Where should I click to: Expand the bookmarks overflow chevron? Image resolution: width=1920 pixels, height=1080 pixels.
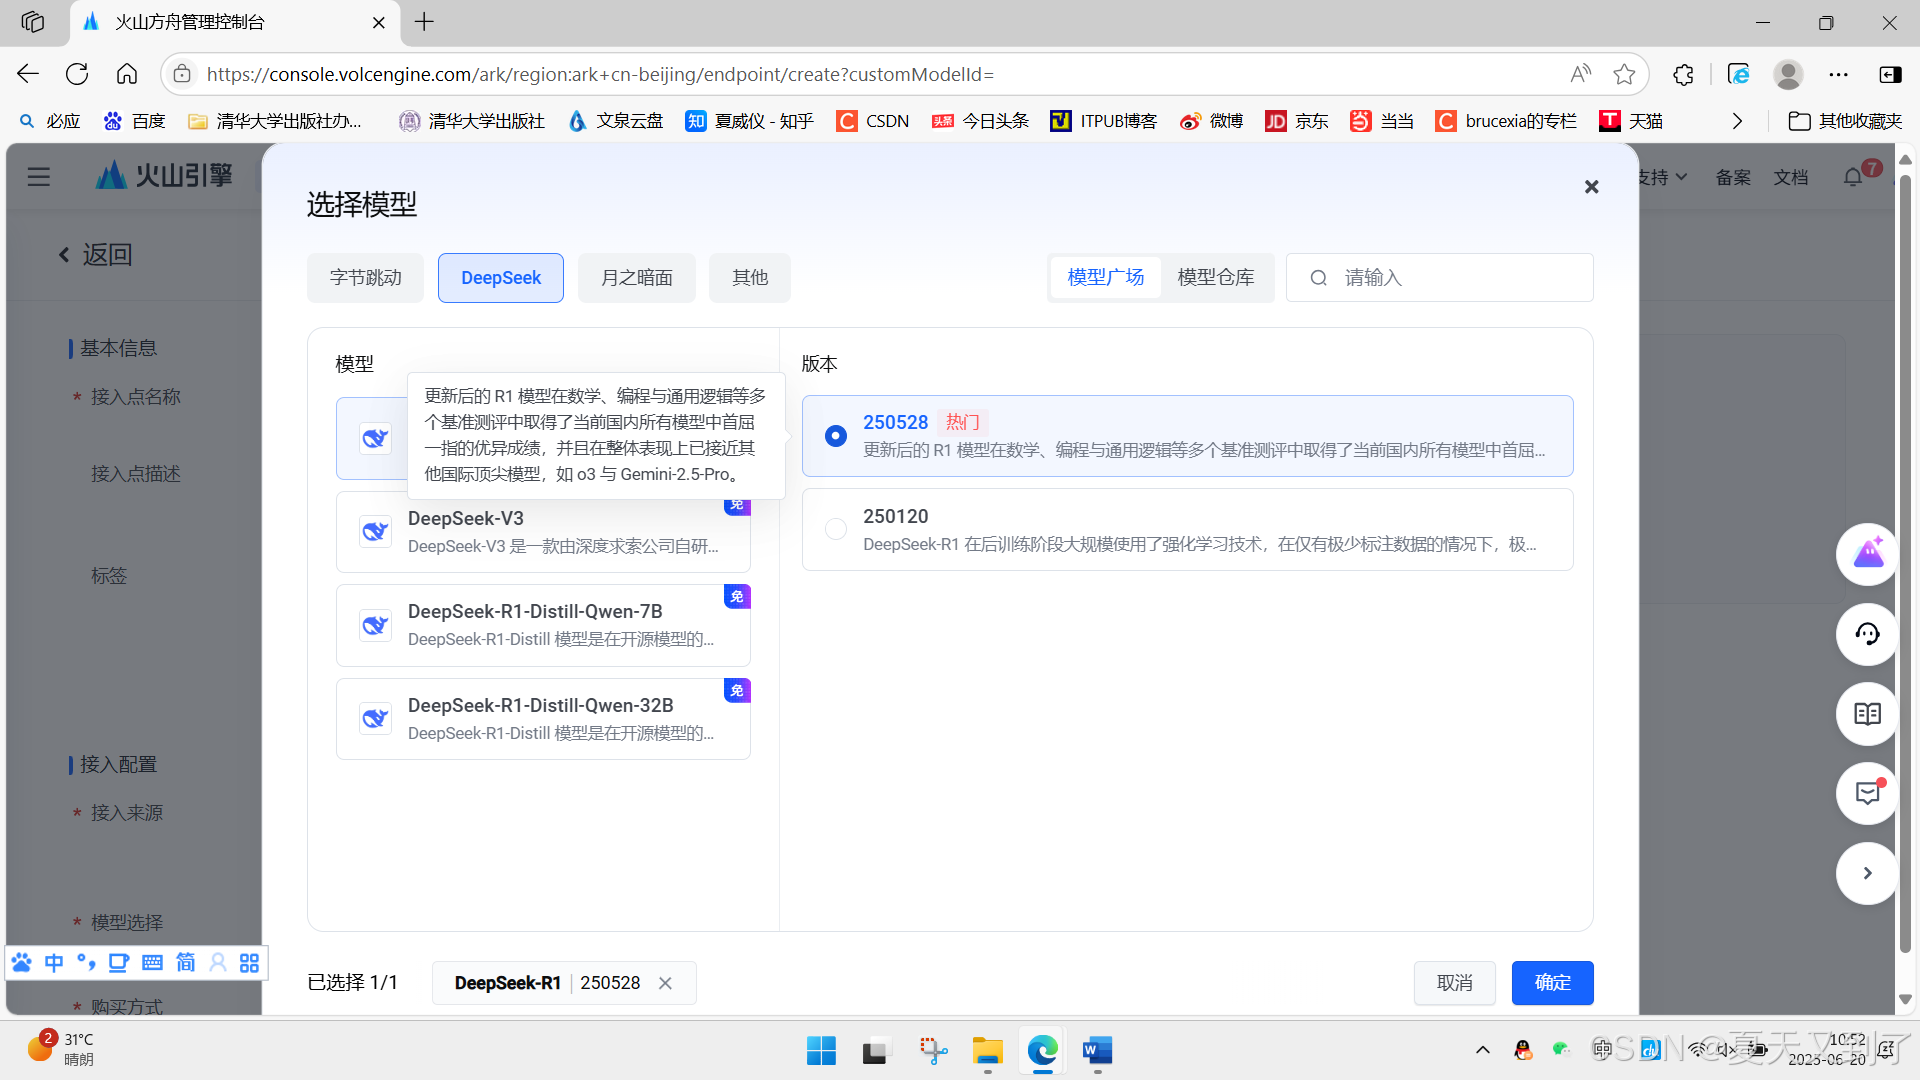tap(1737, 121)
